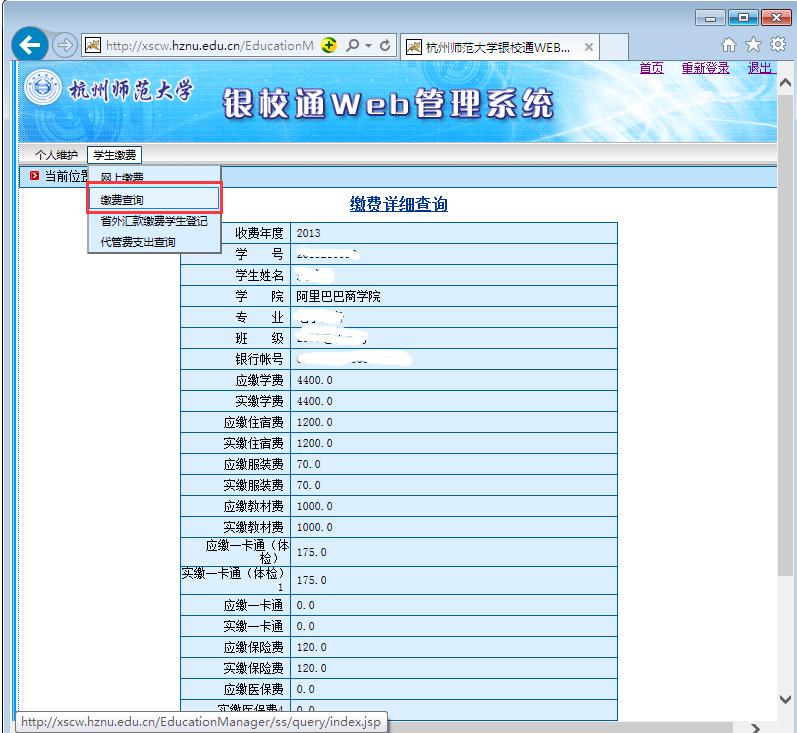Choose 代管费支出查询 menu entry
The width and height of the screenshot is (797, 733).
[138, 242]
